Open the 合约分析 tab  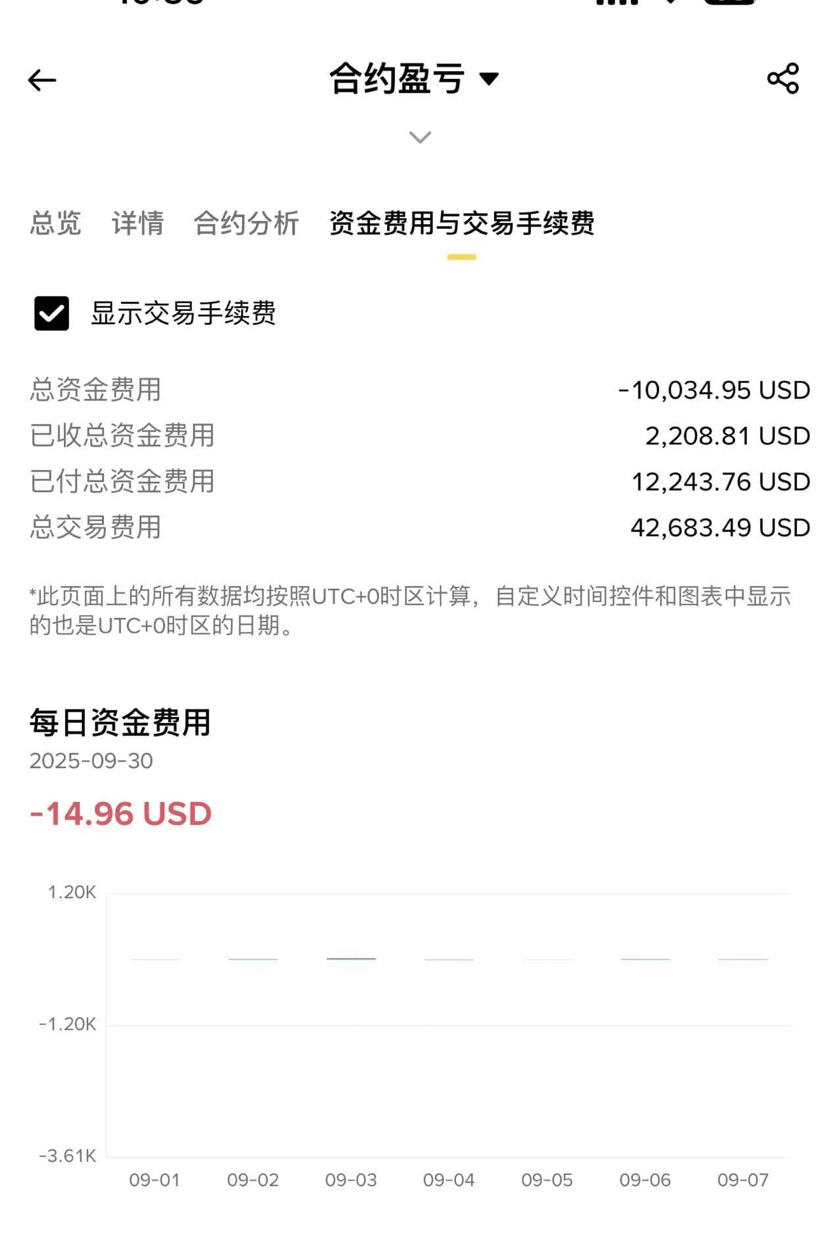pyautogui.click(x=246, y=223)
